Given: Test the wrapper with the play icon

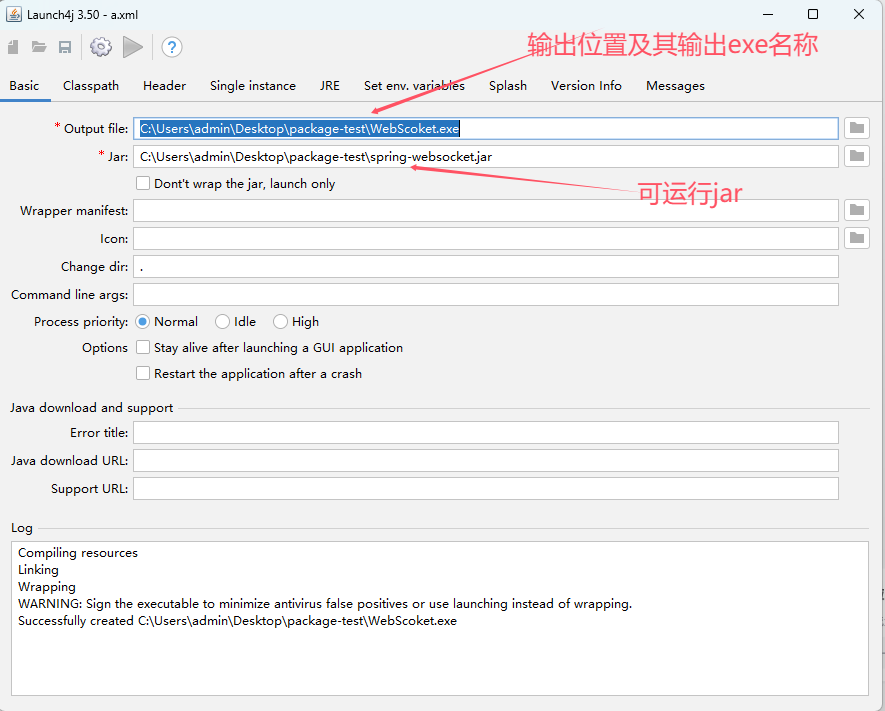Looking at the screenshot, I should pyautogui.click(x=133, y=47).
